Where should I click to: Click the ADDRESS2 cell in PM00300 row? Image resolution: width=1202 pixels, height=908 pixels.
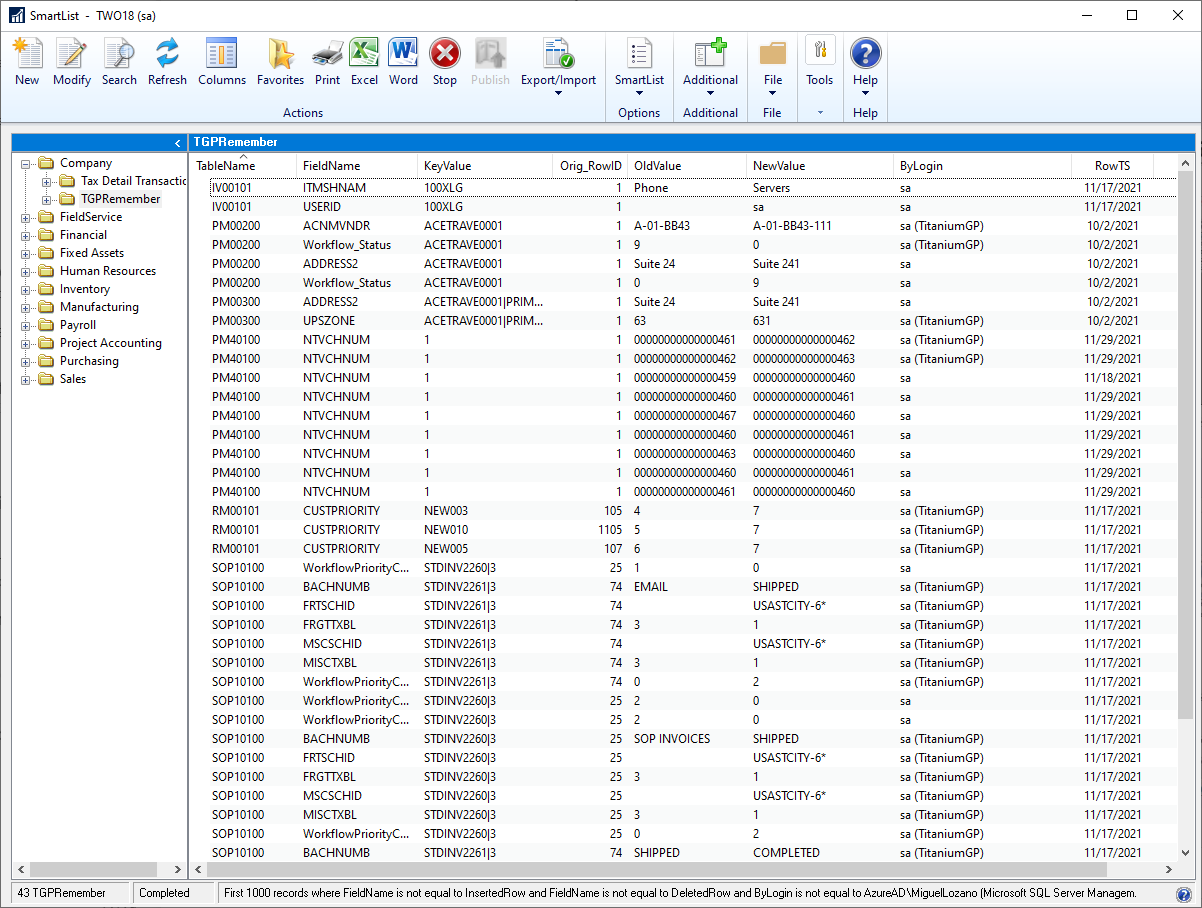(x=331, y=302)
